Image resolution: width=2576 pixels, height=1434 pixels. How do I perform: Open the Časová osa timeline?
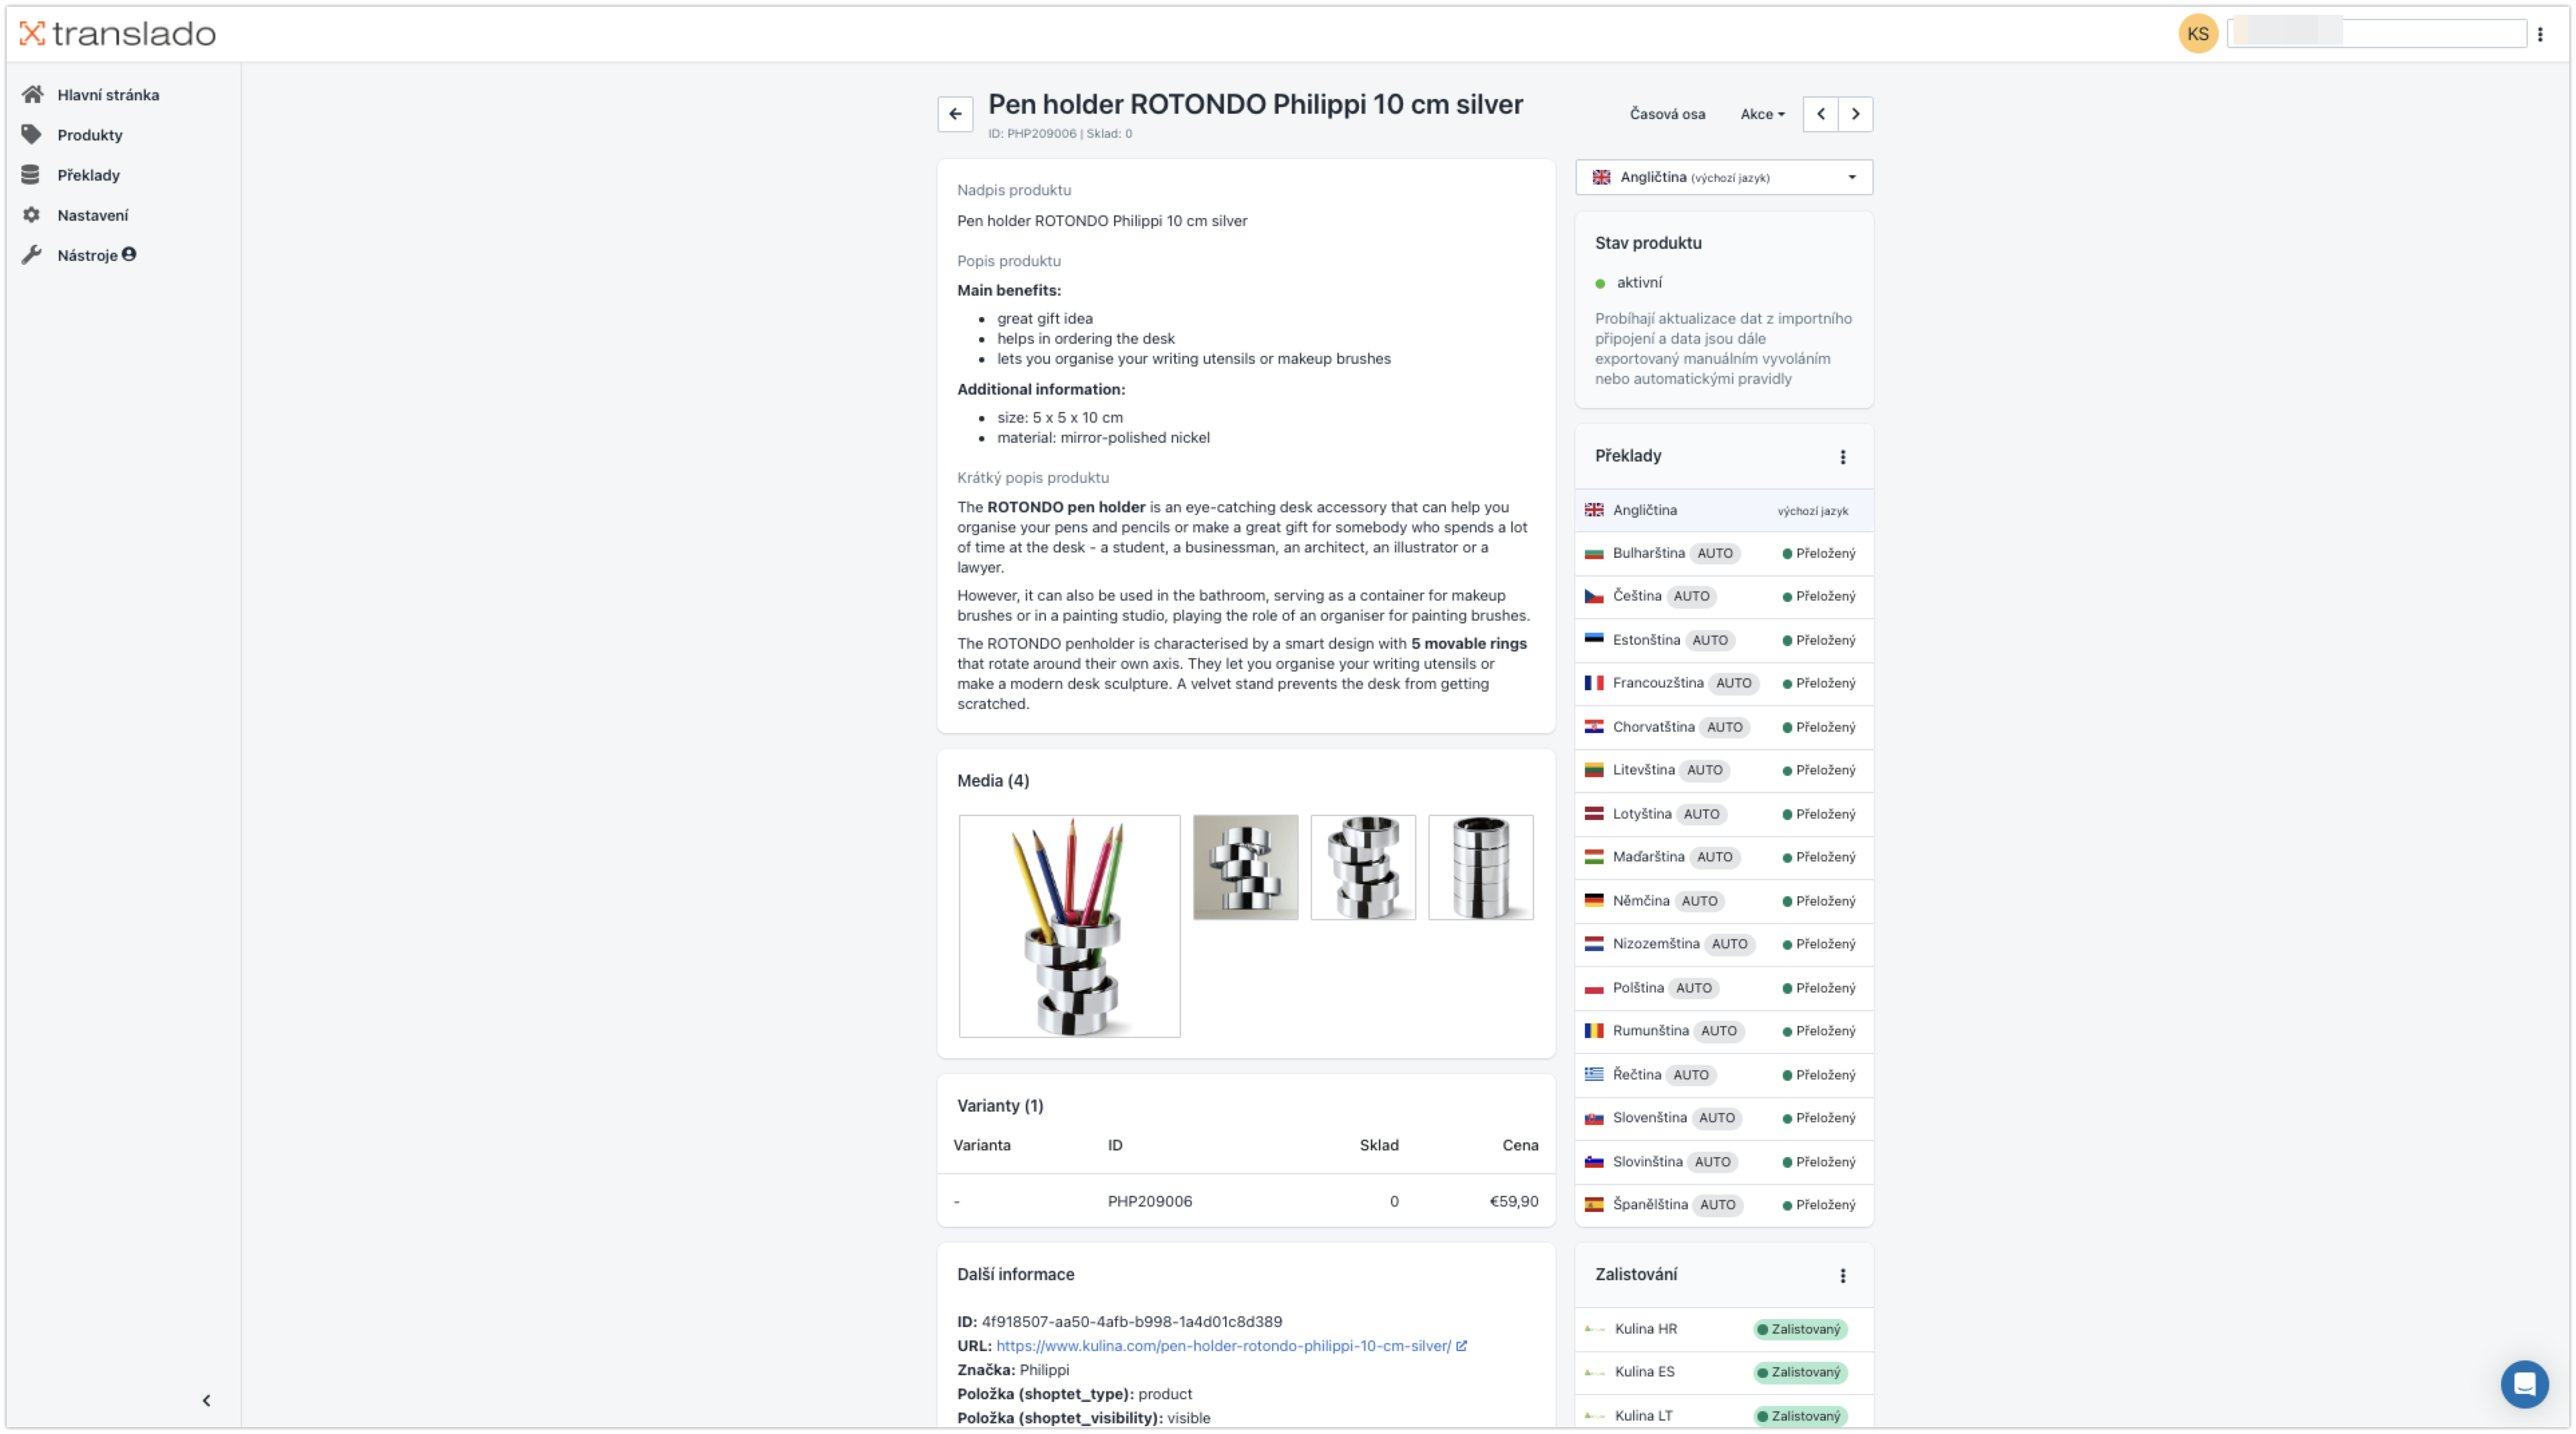[1667, 114]
